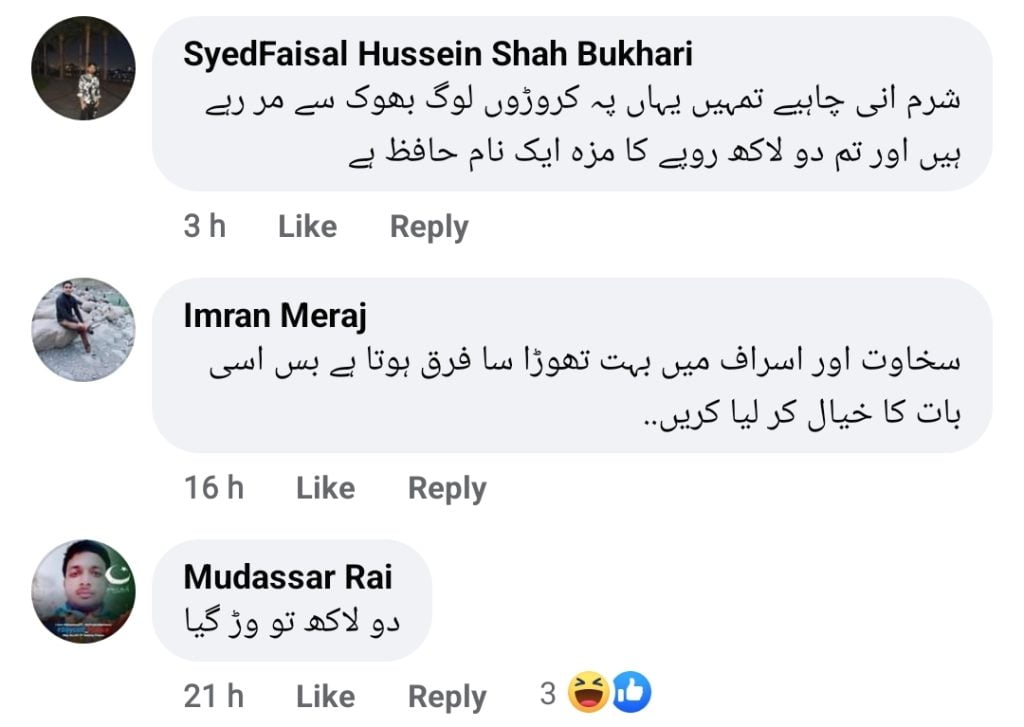Reply to Imran Meraj's comment
Viewport: 1024px width, 727px height.
[x=447, y=488]
